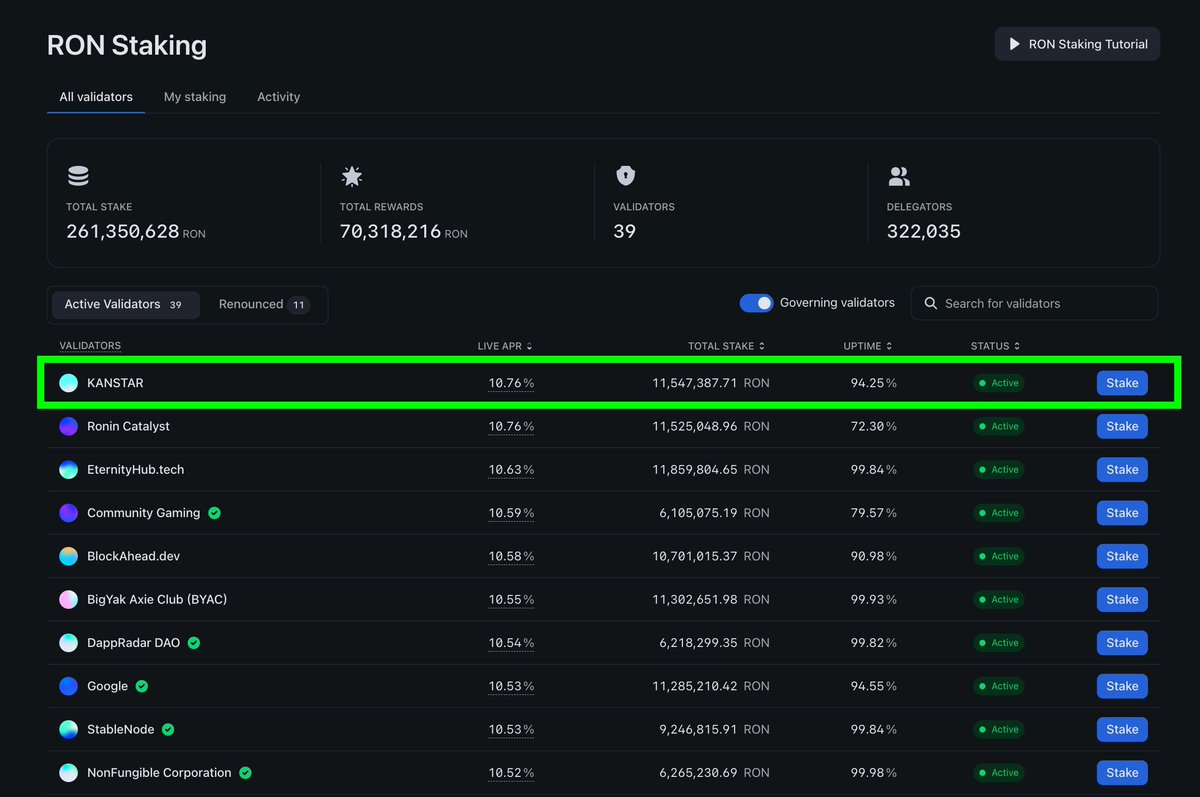Stake with BigYak Axie Club validator

[1122, 600]
